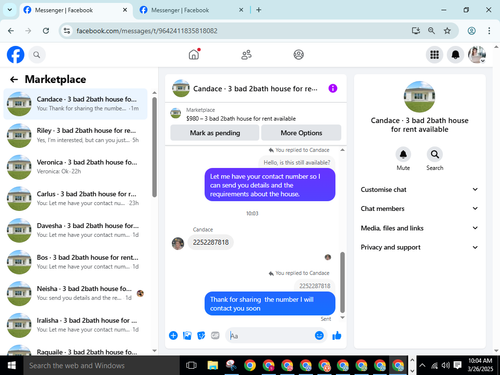Expand Media, files and links section
The image size is (500, 375).
click(419, 228)
